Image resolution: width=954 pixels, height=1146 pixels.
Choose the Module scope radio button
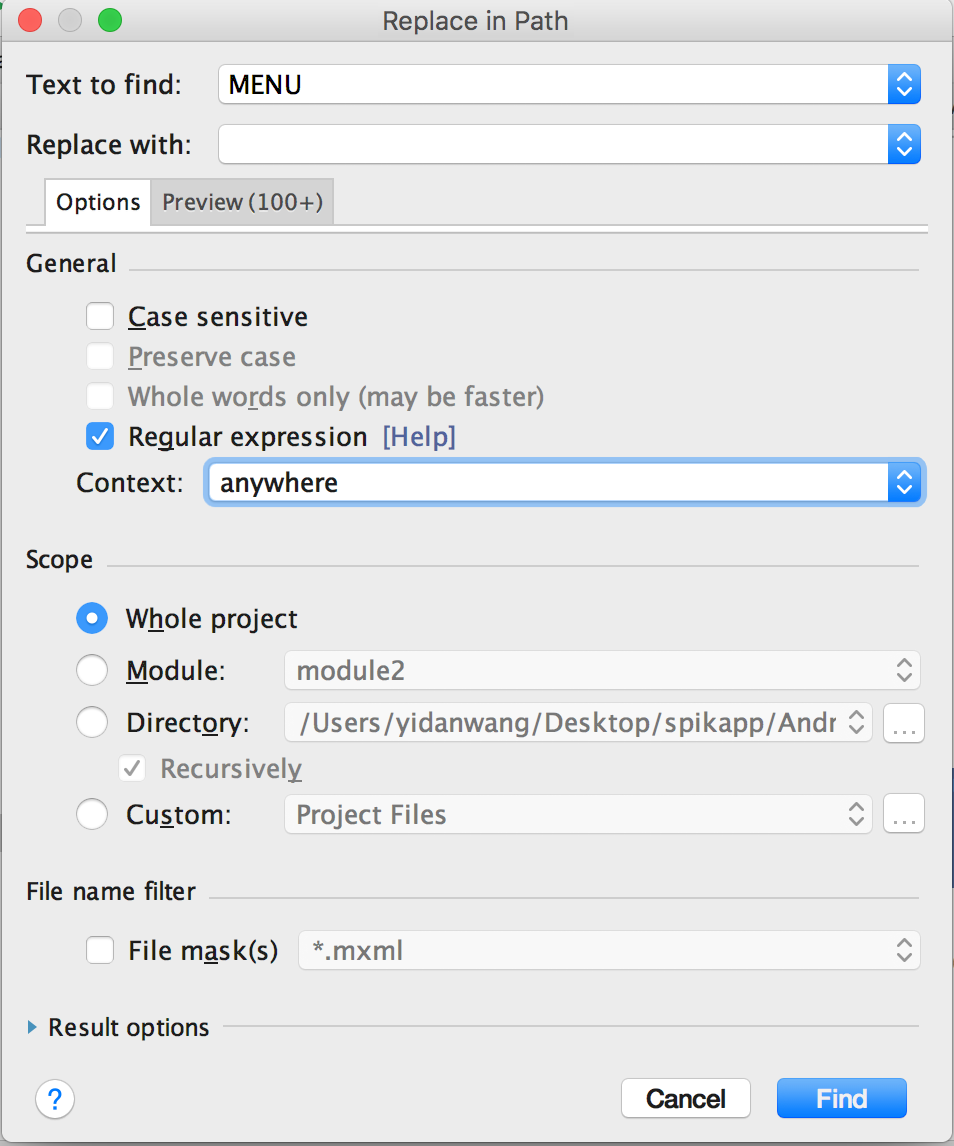click(92, 670)
